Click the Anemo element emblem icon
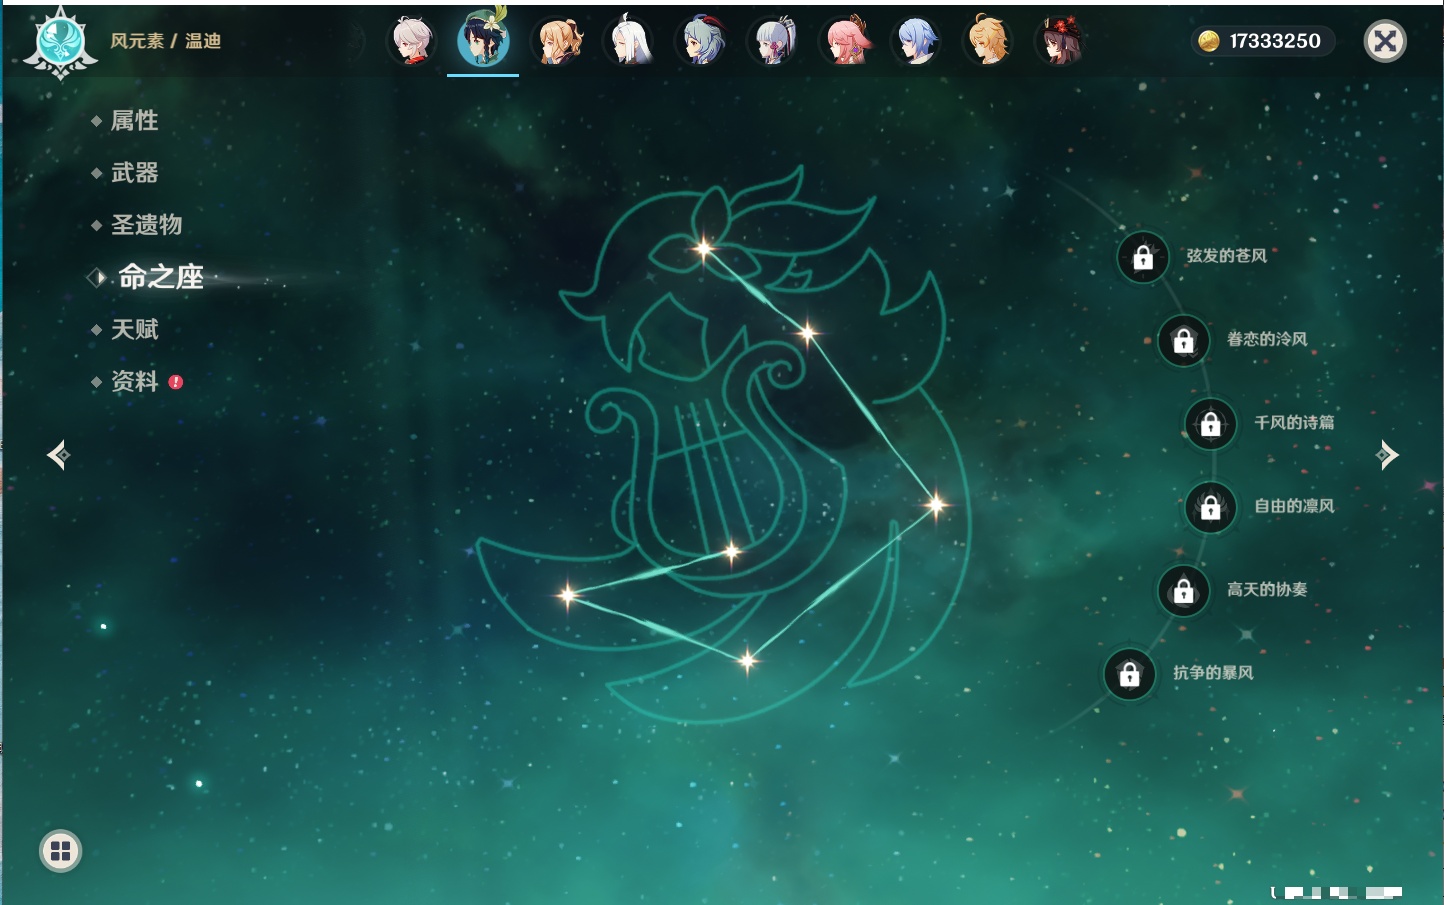Image resolution: width=1444 pixels, height=905 pixels. pos(60,42)
